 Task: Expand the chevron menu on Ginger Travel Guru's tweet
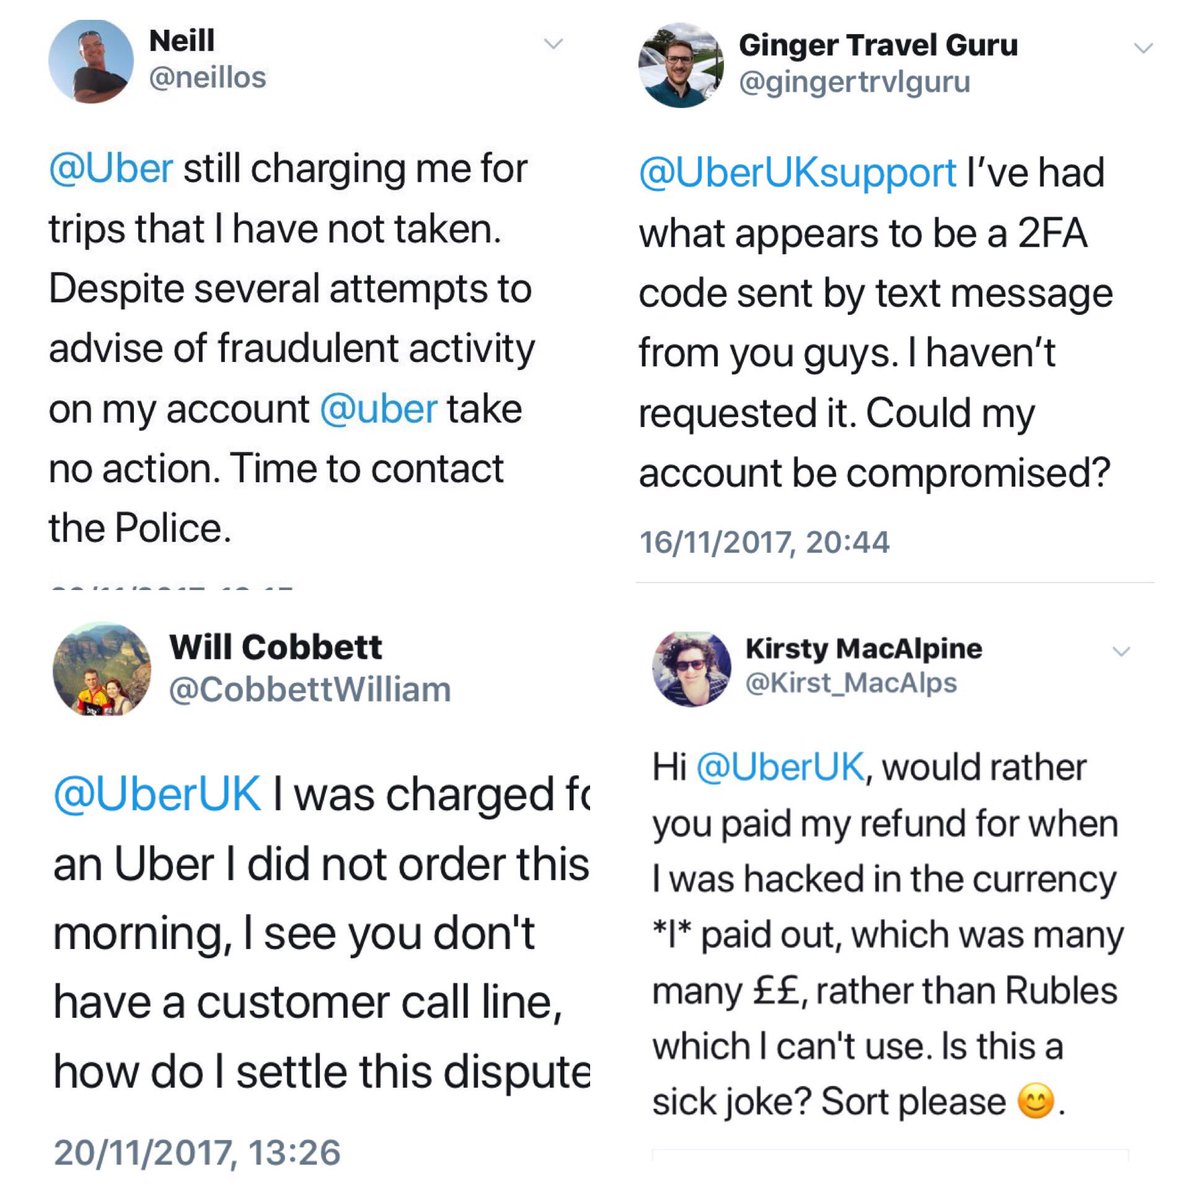1143,47
